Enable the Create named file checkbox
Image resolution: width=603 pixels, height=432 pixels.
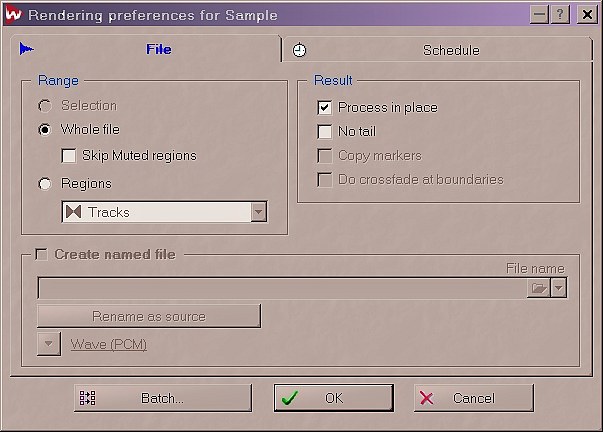[41, 254]
